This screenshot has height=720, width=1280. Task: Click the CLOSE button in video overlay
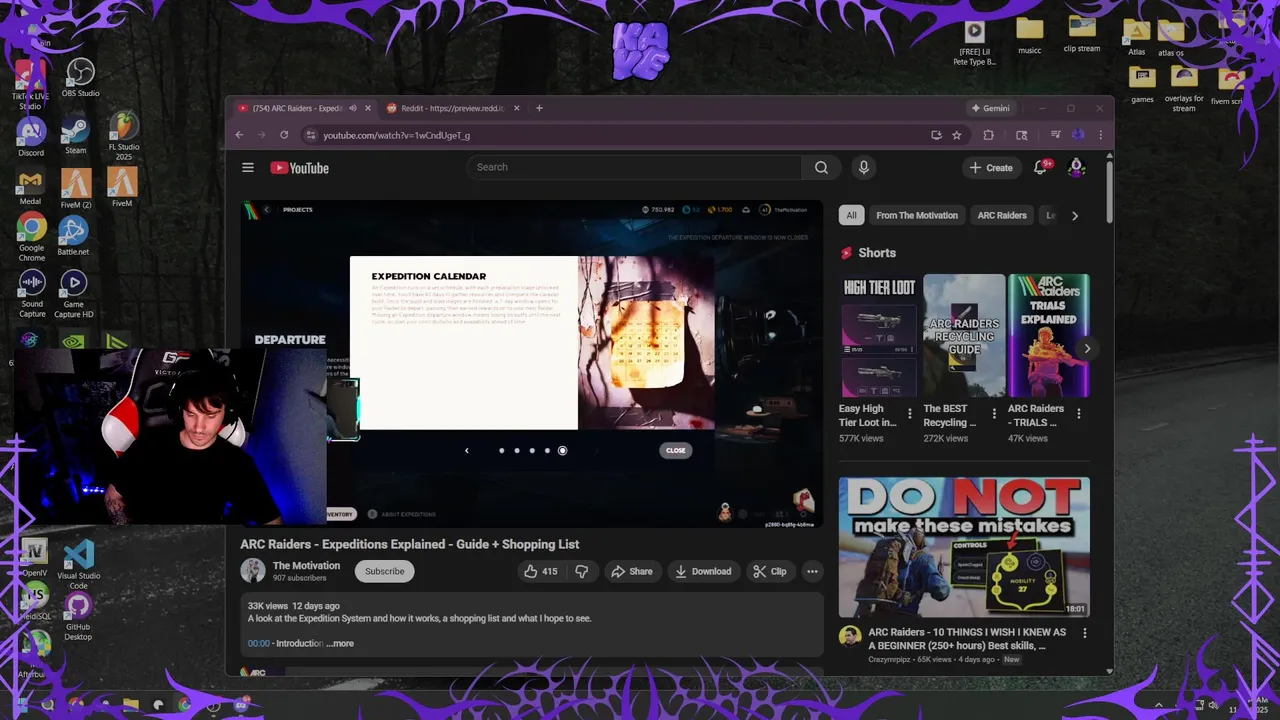676,450
